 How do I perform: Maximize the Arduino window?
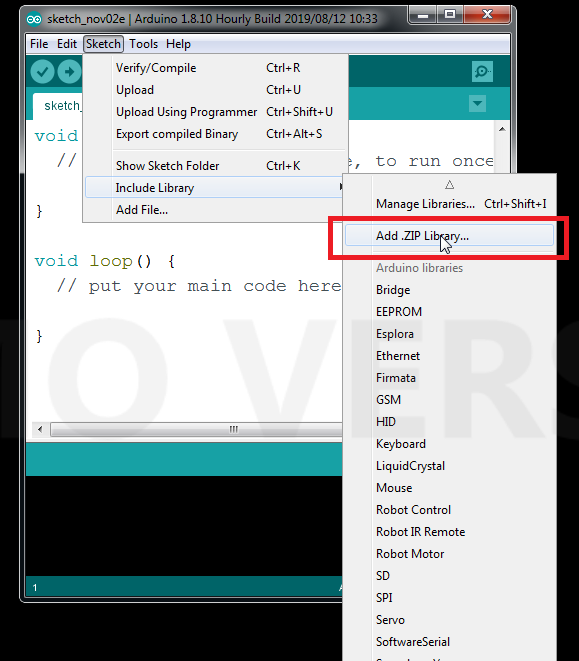coord(450,16)
